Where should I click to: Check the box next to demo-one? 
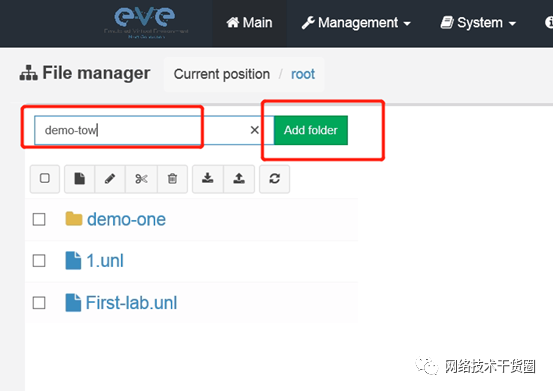click(x=39, y=219)
